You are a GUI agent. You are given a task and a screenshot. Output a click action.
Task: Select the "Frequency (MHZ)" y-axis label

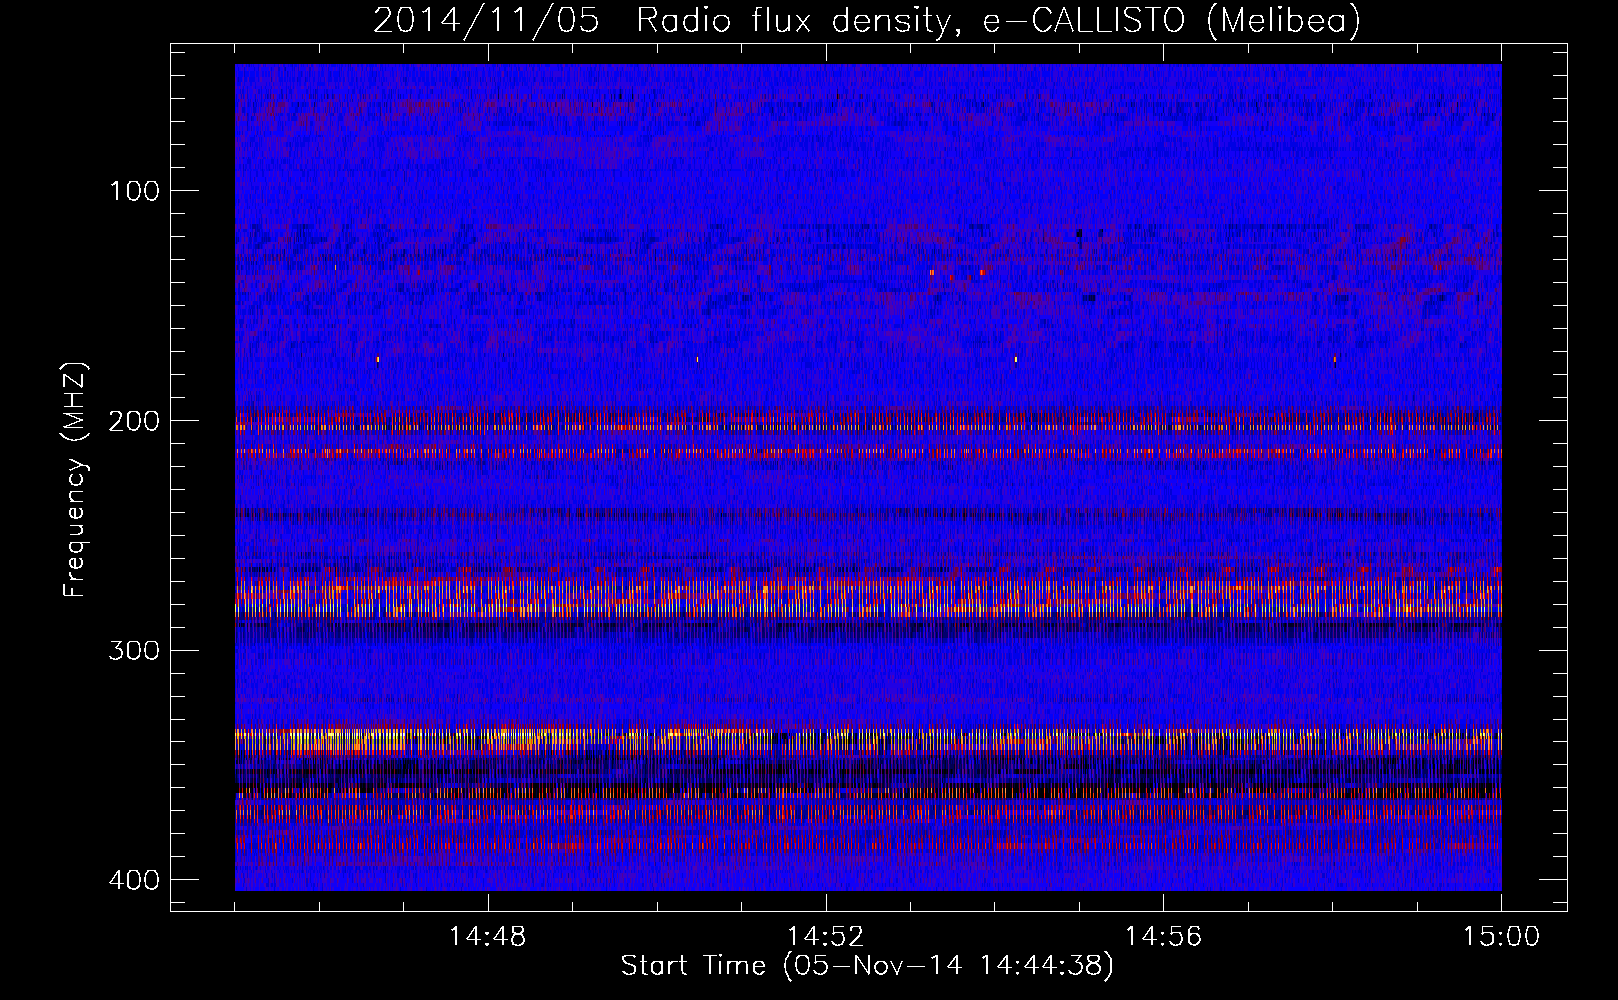[x=75, y=480]
